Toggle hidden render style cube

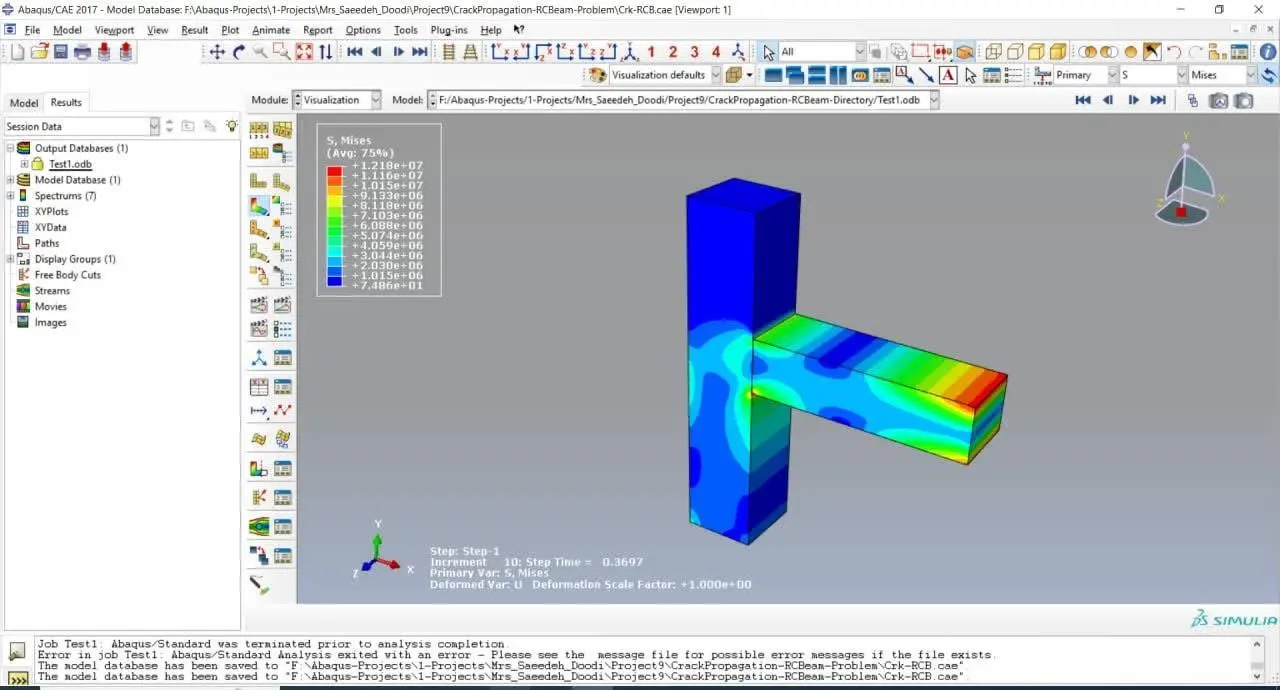[x=1014, y=52]
